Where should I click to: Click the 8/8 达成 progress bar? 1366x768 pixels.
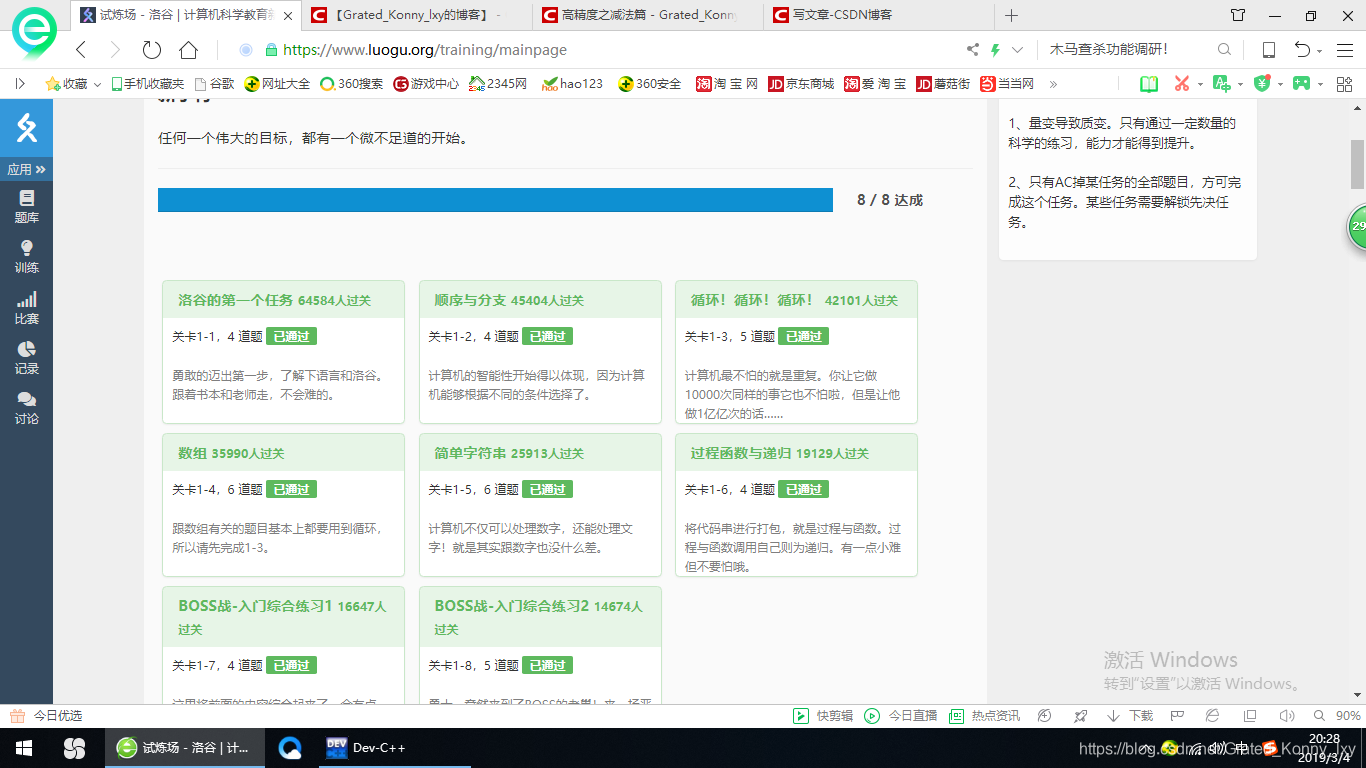(497, 200)
